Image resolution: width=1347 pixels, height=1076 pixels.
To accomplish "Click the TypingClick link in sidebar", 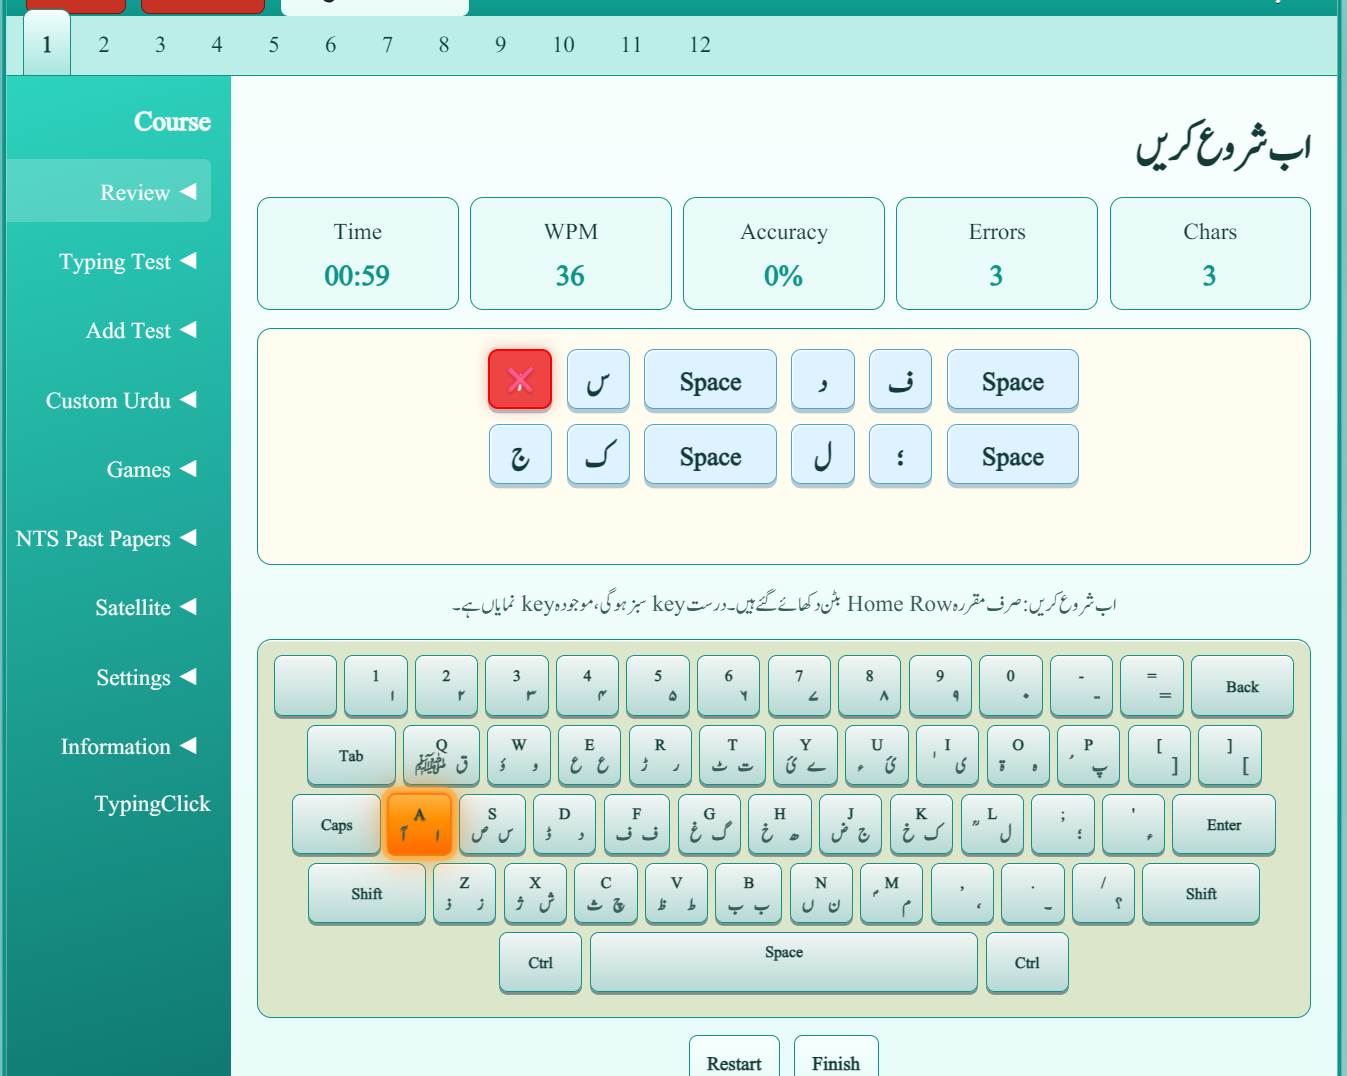I will [152, 804].
